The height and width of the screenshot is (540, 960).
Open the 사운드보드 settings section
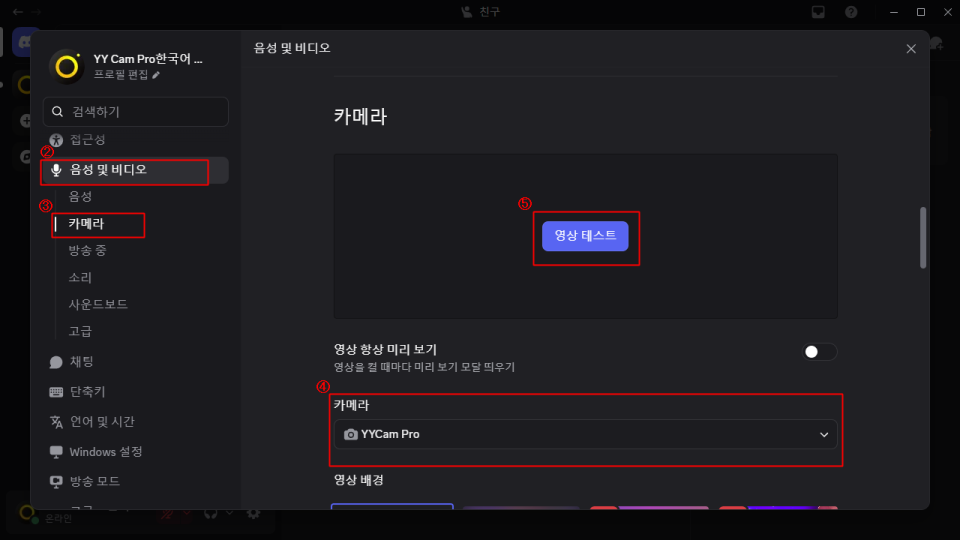coord(98,304)
